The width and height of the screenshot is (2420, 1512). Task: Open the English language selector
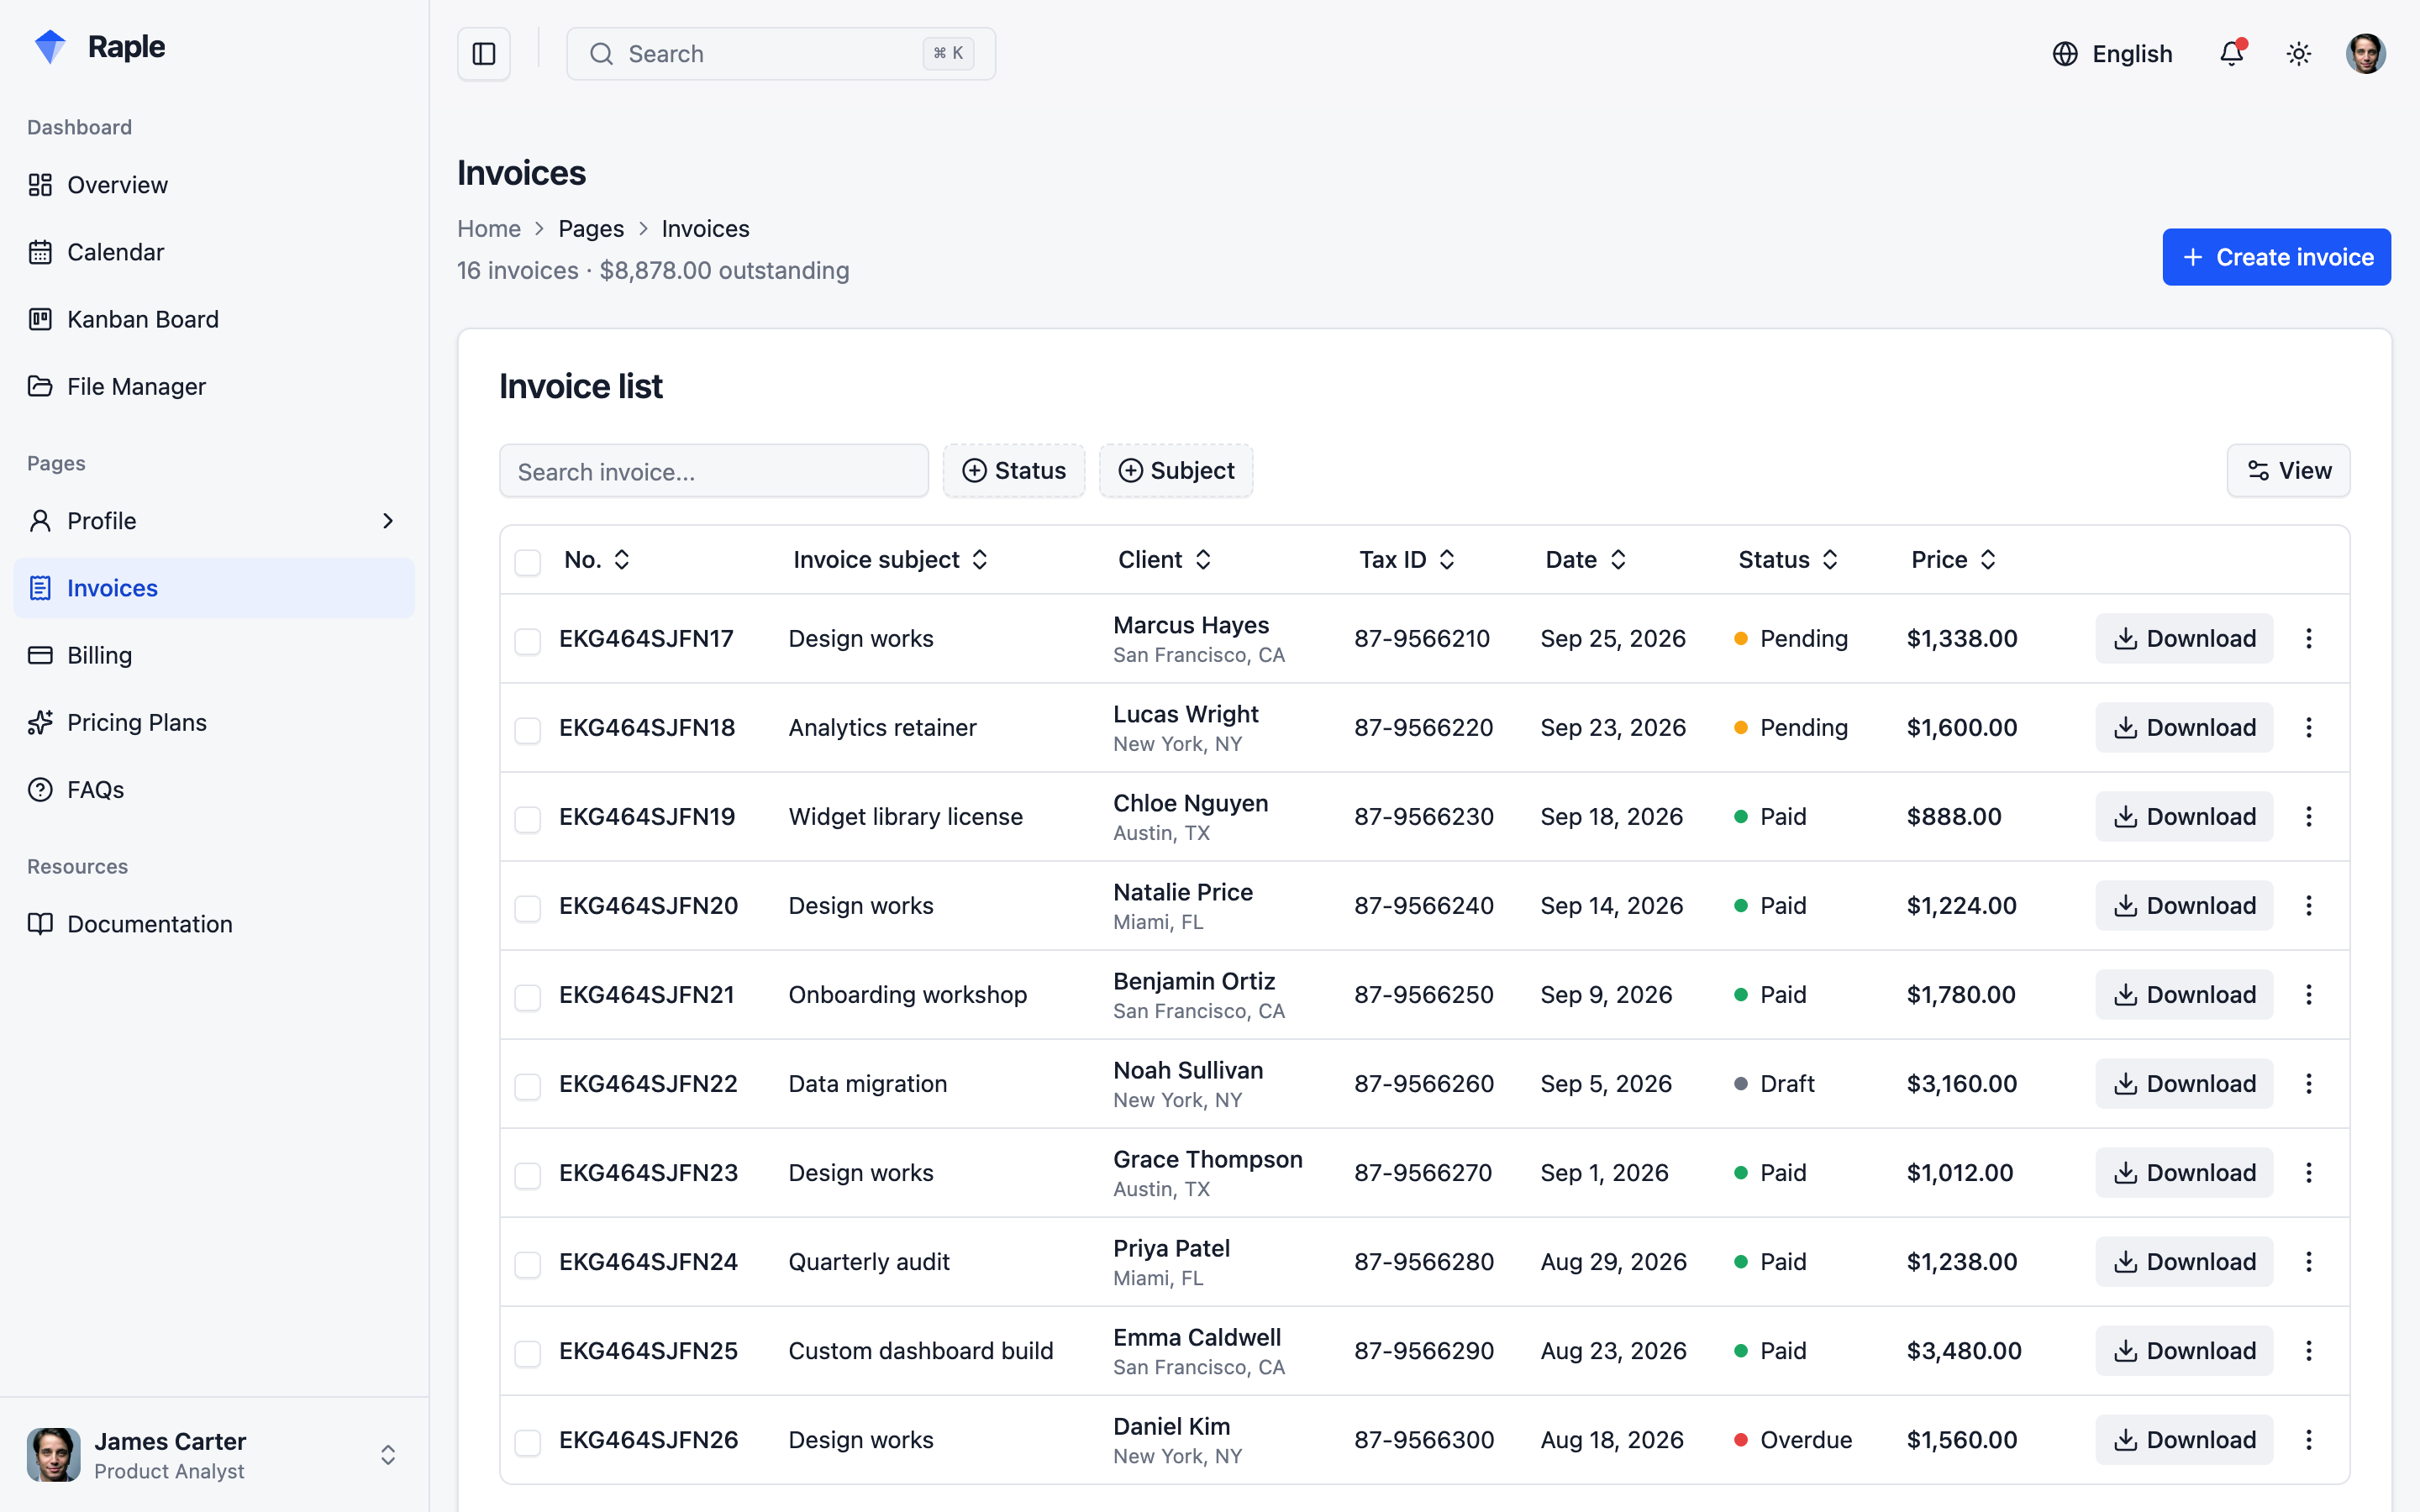pyautogui.click(x=2113, y=54)
